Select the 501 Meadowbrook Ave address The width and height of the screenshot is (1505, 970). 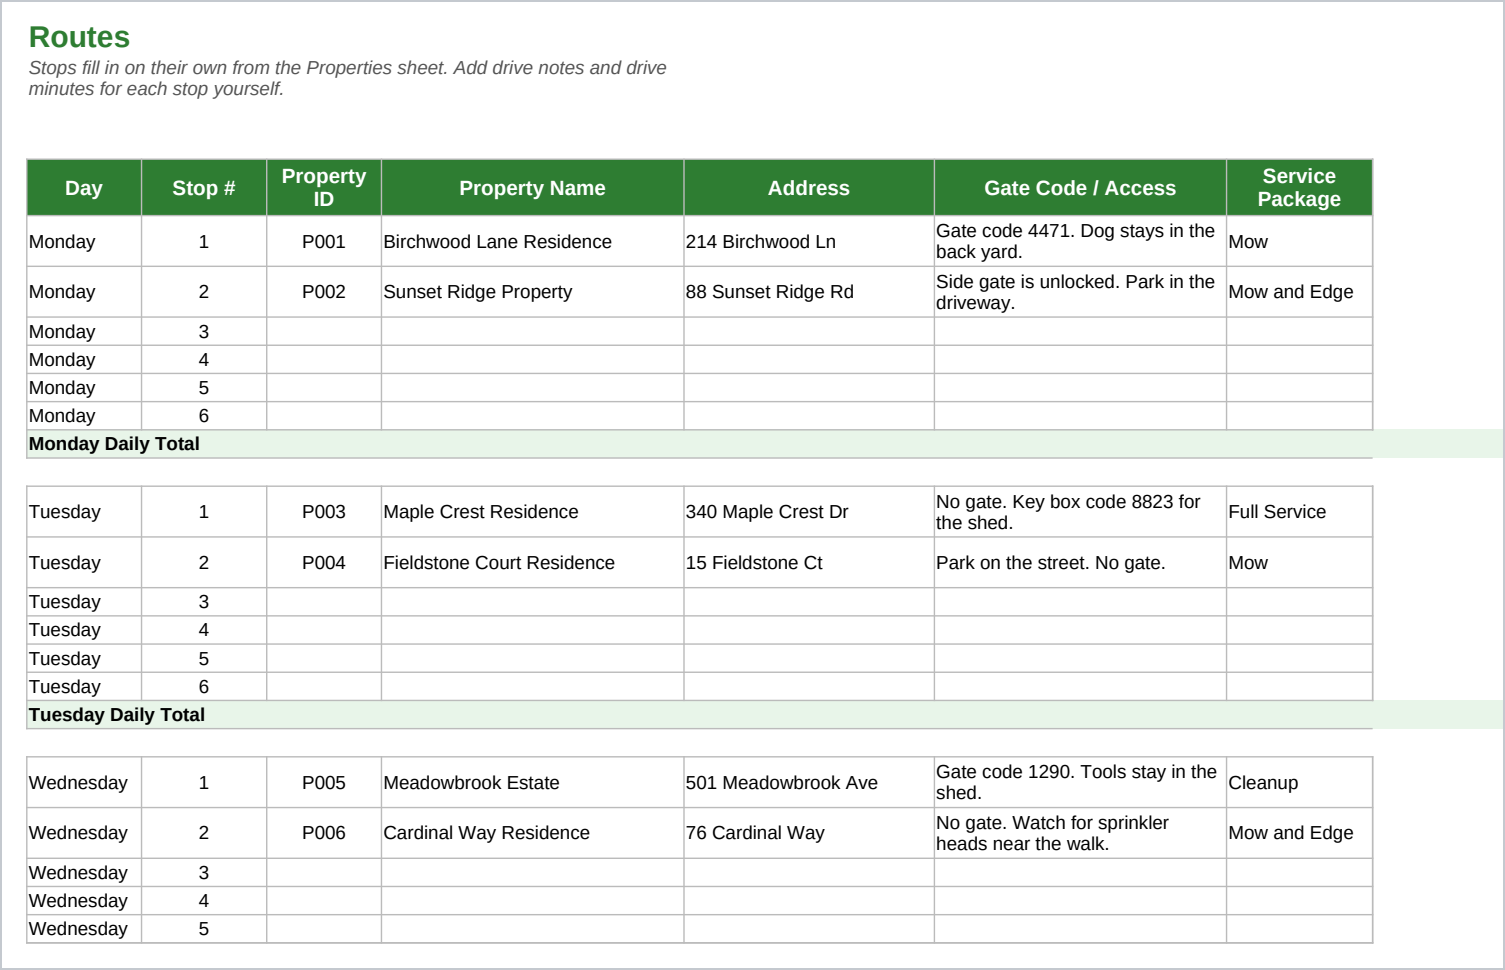point(809,783)
